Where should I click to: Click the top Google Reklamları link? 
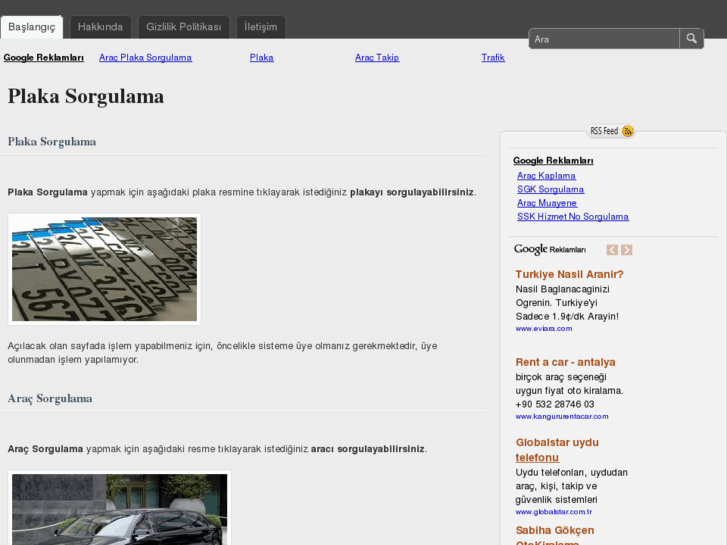pyautogui.click(x=44, y=58)
